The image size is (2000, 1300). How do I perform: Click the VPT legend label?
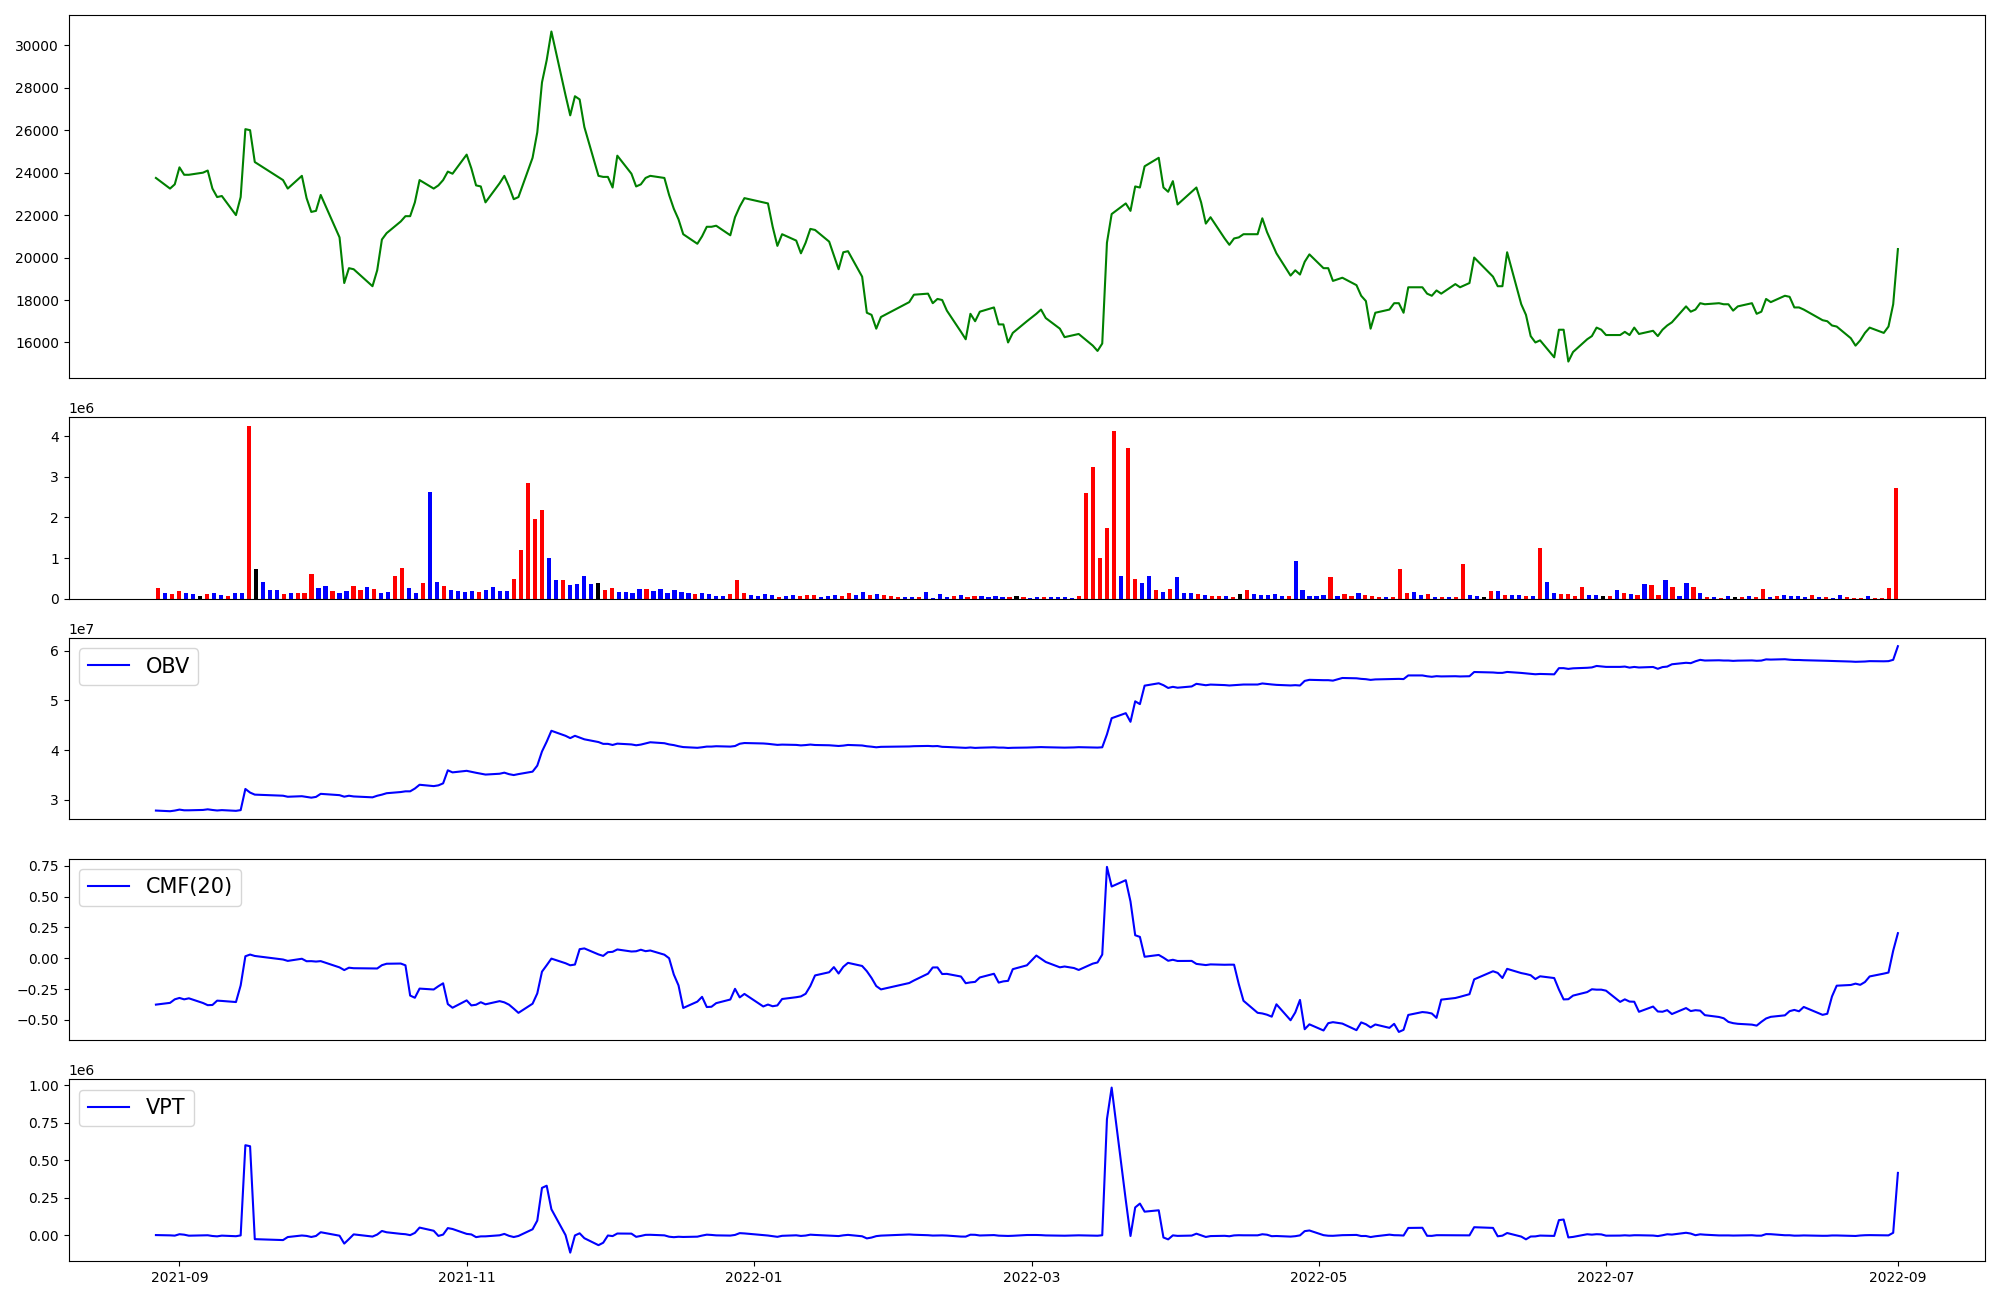(x=165, y=1107)
